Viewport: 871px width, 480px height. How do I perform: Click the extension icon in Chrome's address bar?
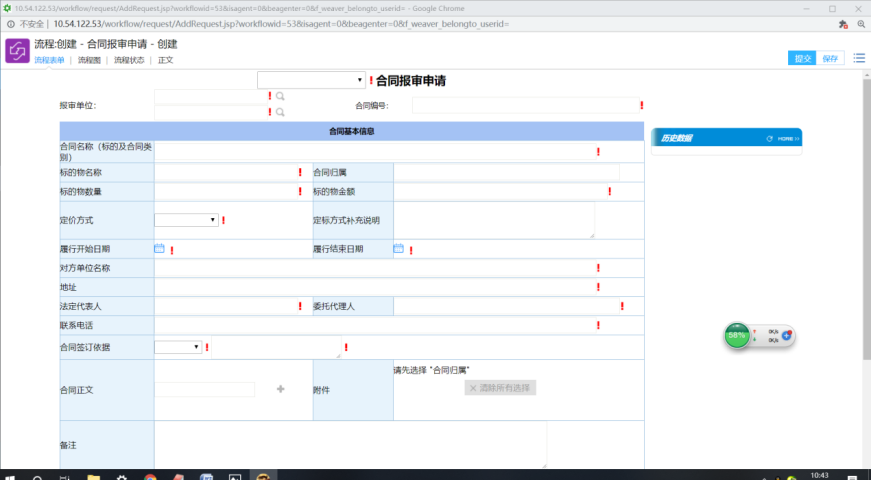(x=843, y=24)
